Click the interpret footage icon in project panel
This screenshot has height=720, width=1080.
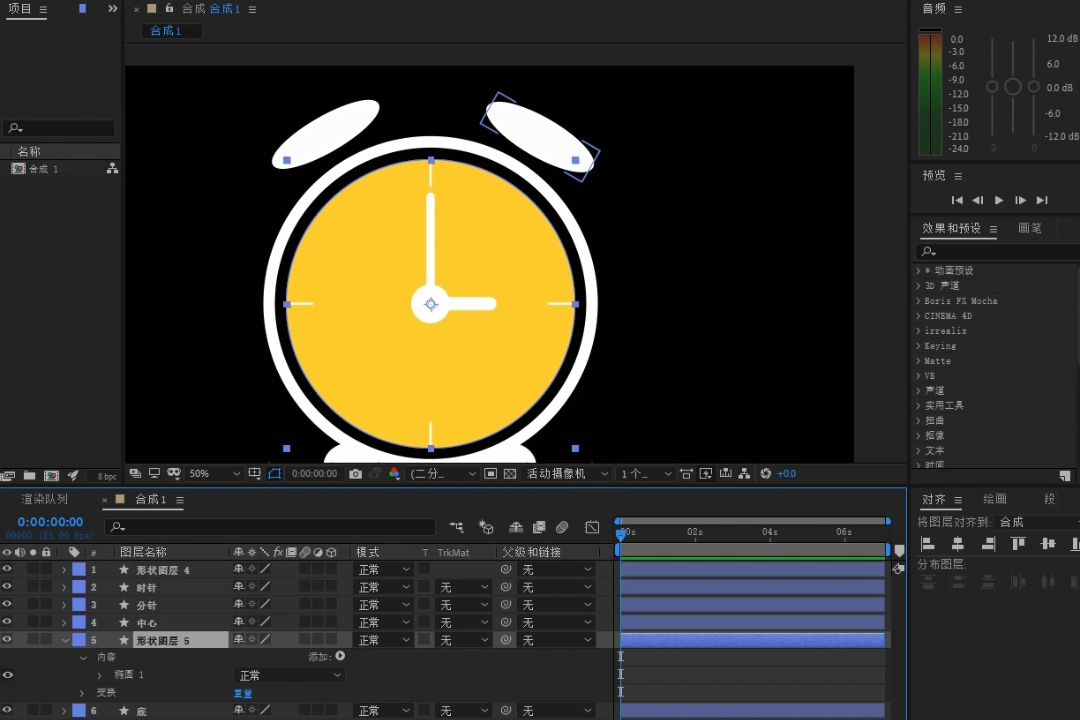pyautogui.click(x=8, y=475)
